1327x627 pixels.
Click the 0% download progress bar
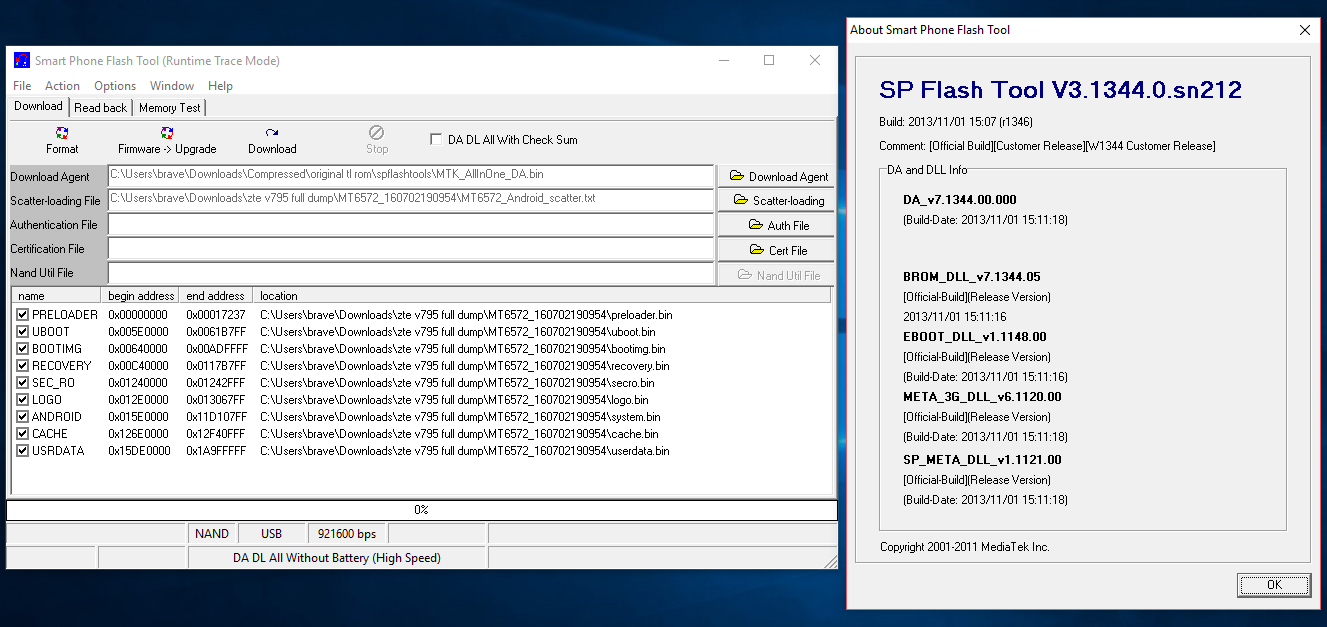click(x=421, y=510)
